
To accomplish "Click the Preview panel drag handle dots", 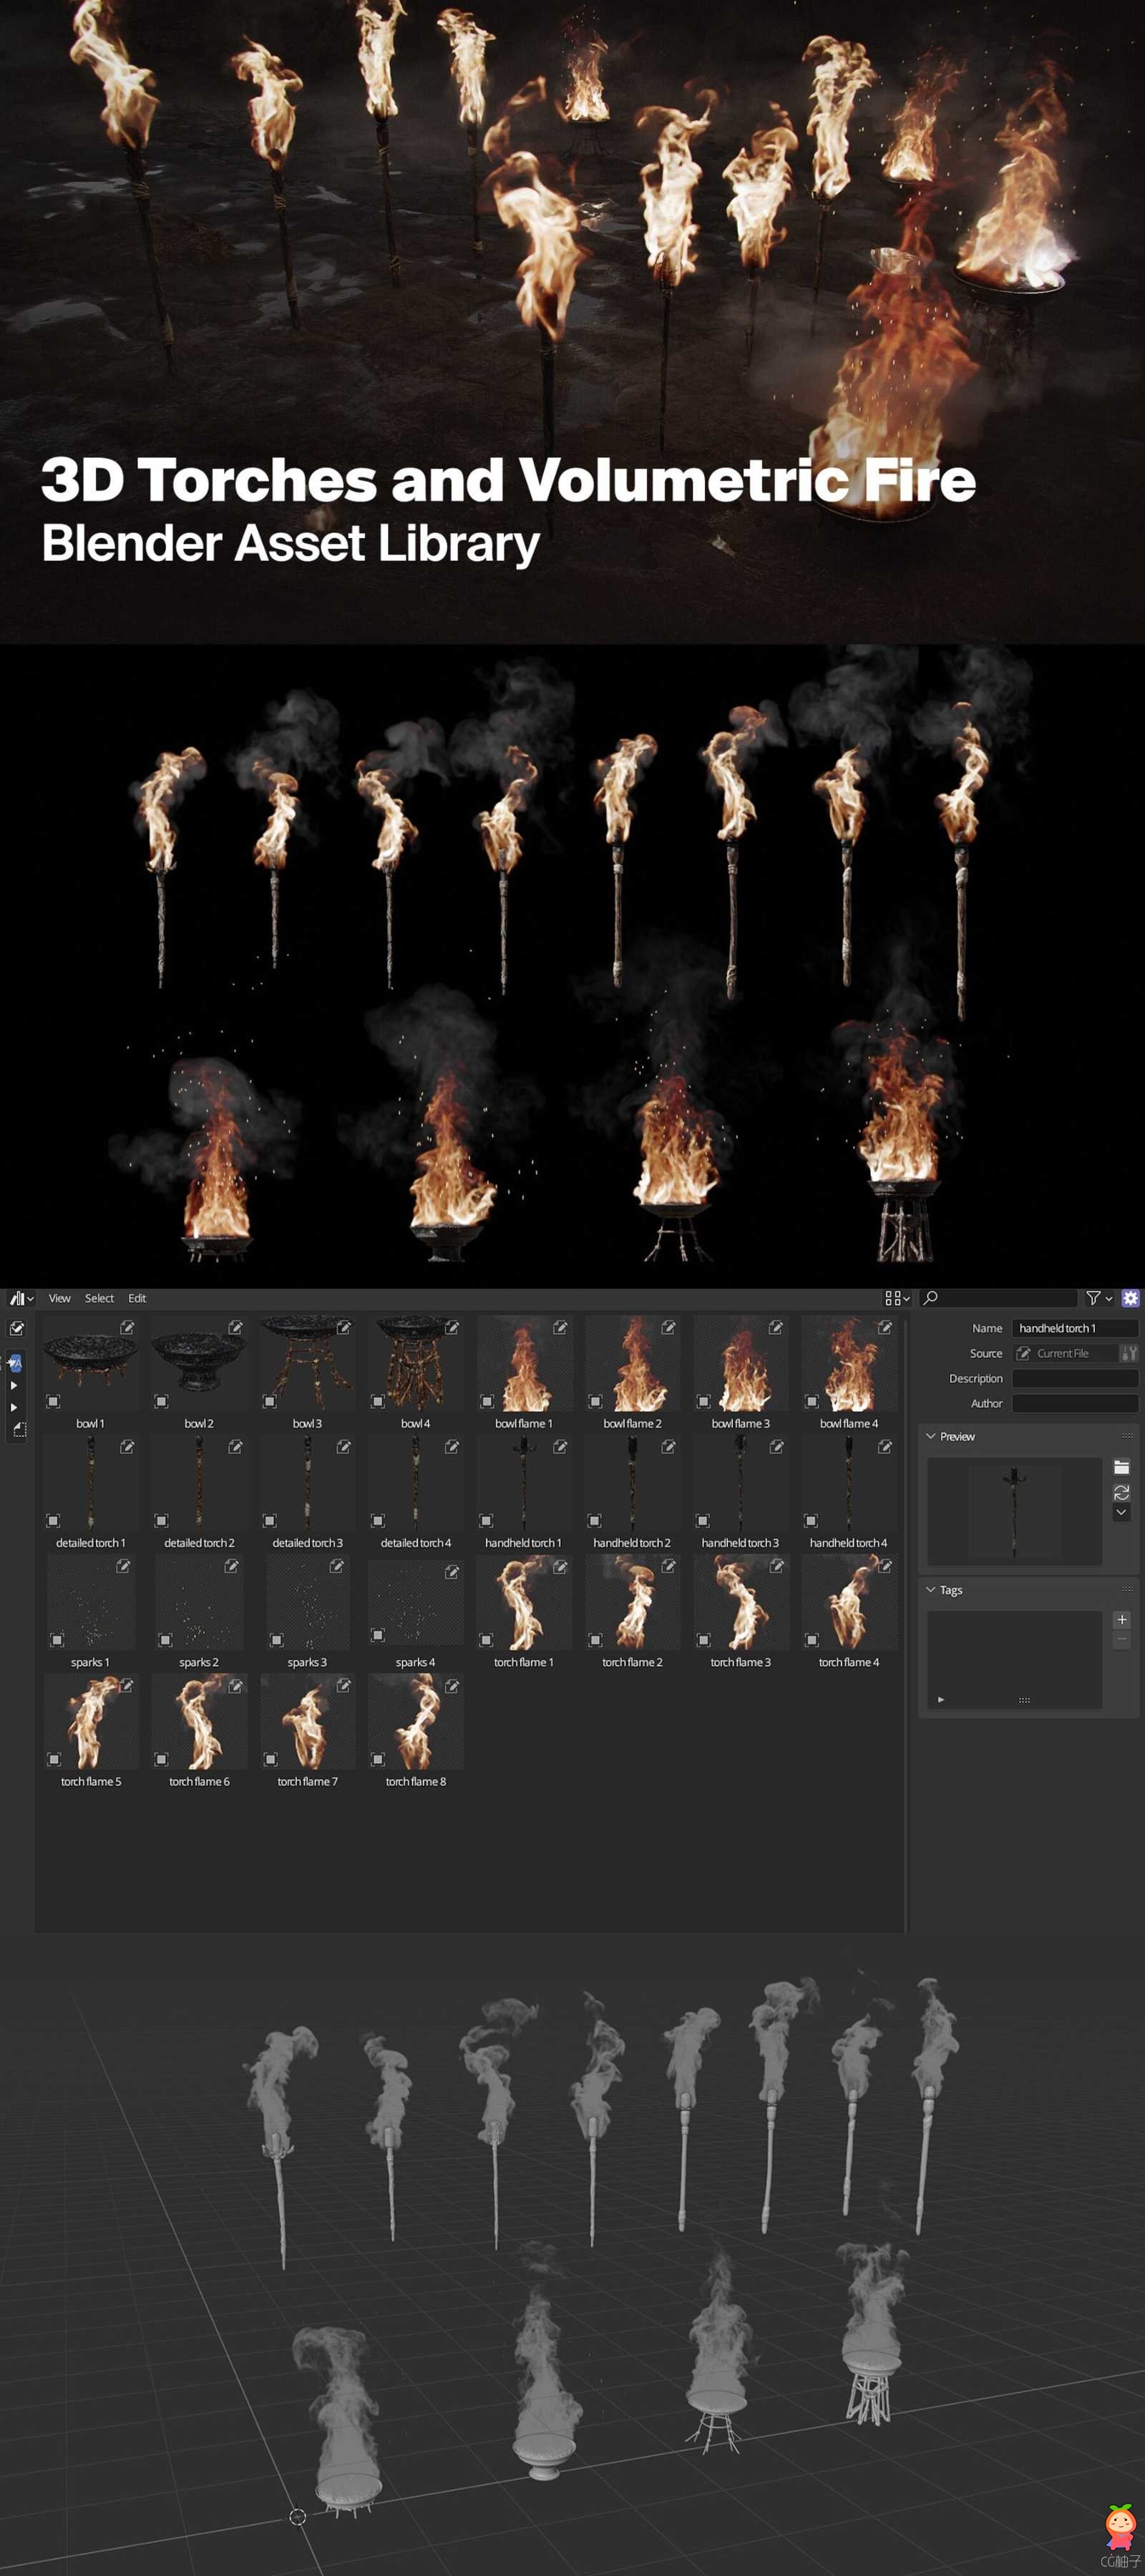I will (x=1127, y=1436).
